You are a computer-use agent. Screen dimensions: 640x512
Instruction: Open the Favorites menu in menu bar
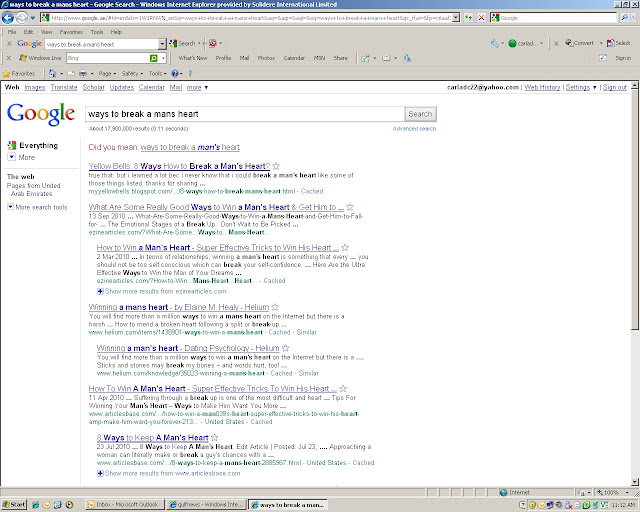click(x=71, y=32)
